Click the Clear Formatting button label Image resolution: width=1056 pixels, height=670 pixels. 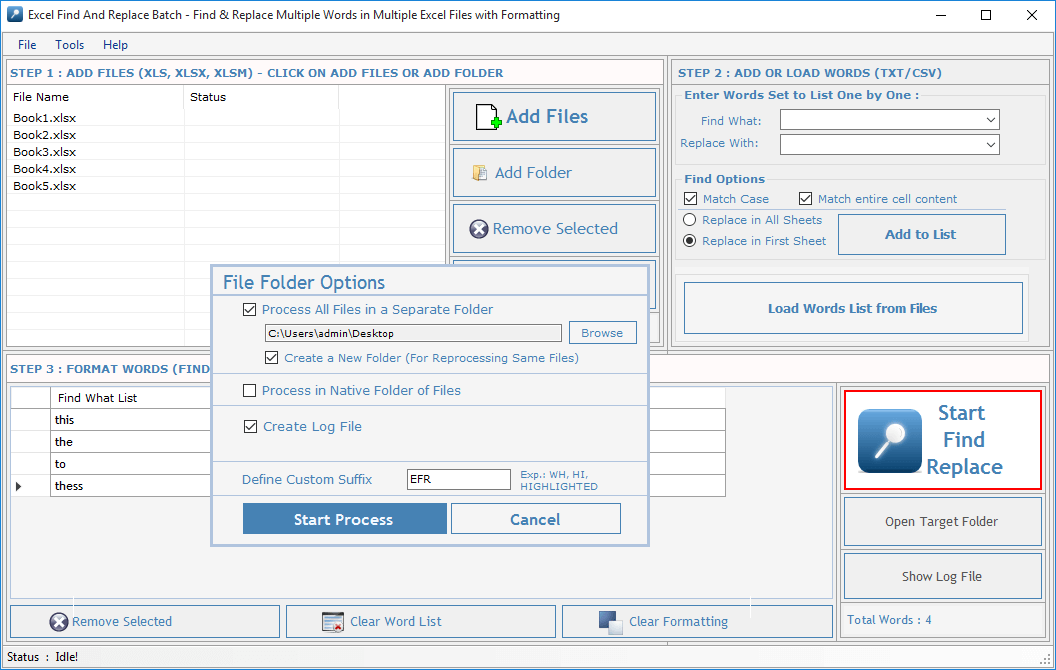point(678,622)
